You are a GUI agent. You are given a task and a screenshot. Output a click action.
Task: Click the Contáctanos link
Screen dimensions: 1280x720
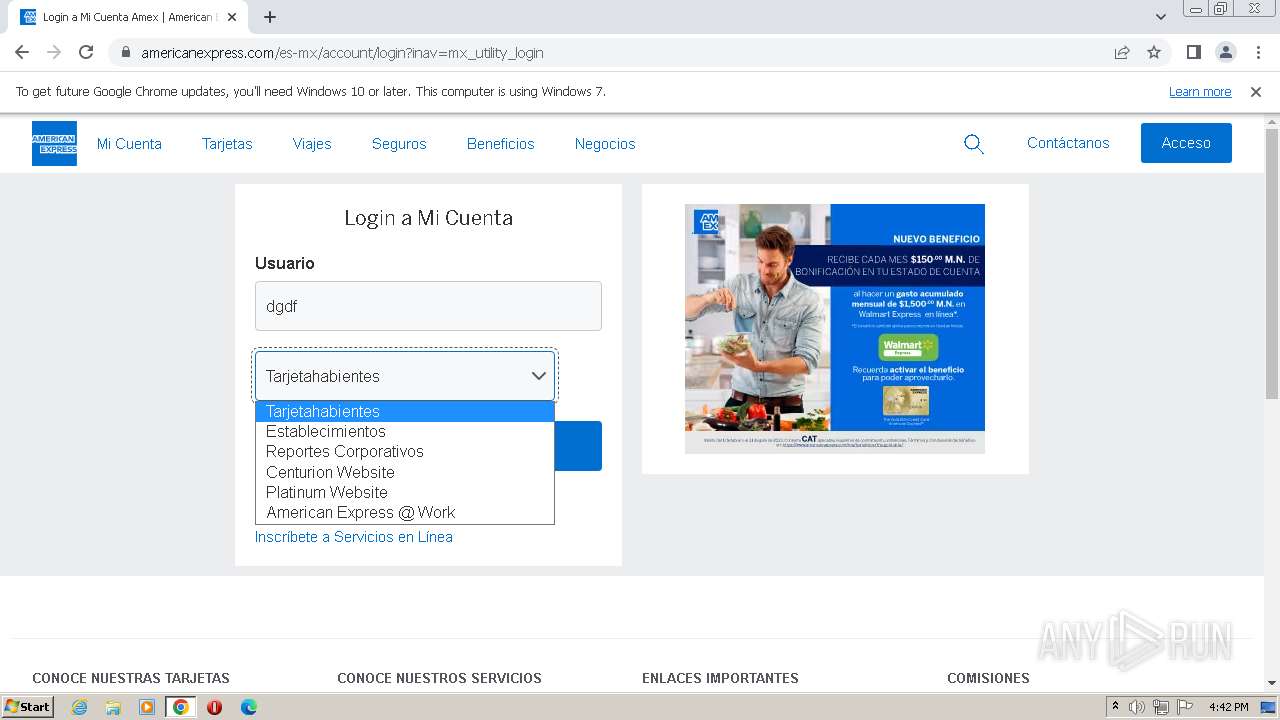(1068, 143)
